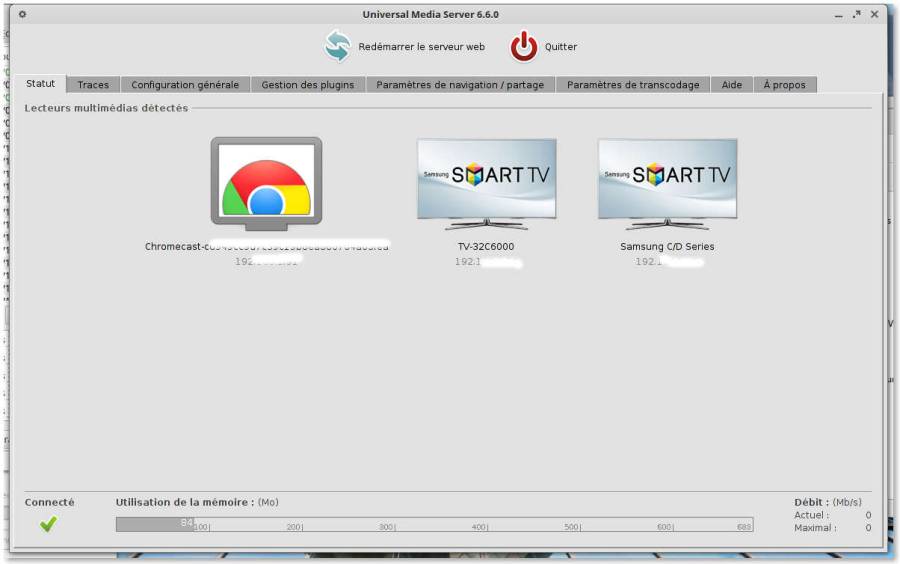Click the red power Quitter icon

tap(524, 46)
